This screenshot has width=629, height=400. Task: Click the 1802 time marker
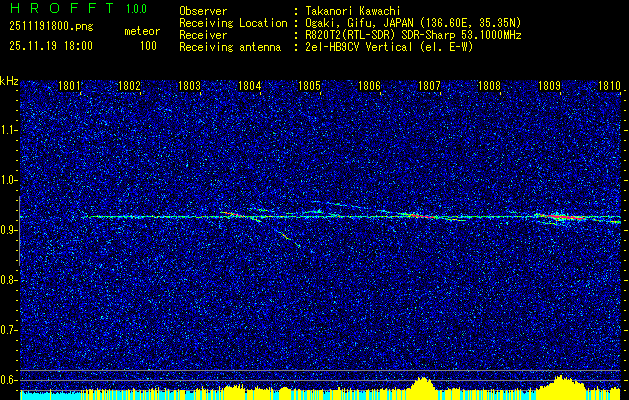click(x=130, y=86)
